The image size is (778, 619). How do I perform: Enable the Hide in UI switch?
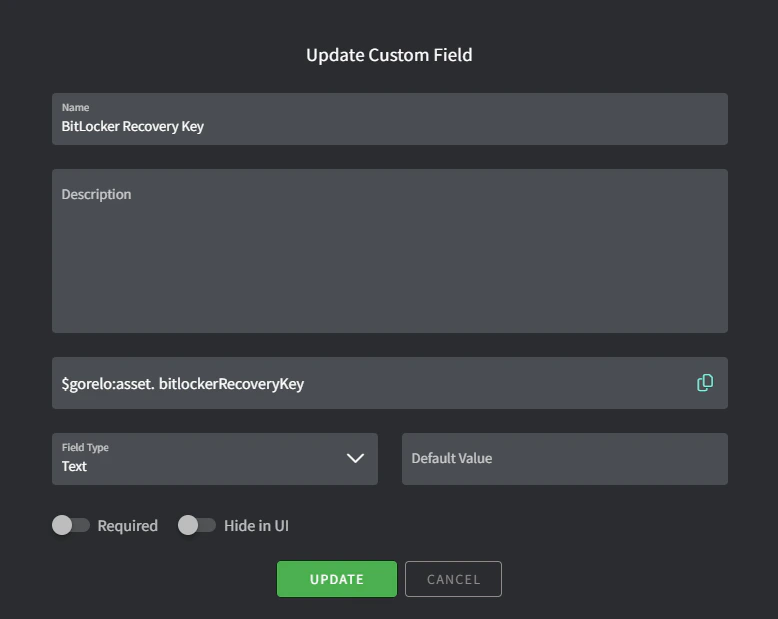[197, 525]
